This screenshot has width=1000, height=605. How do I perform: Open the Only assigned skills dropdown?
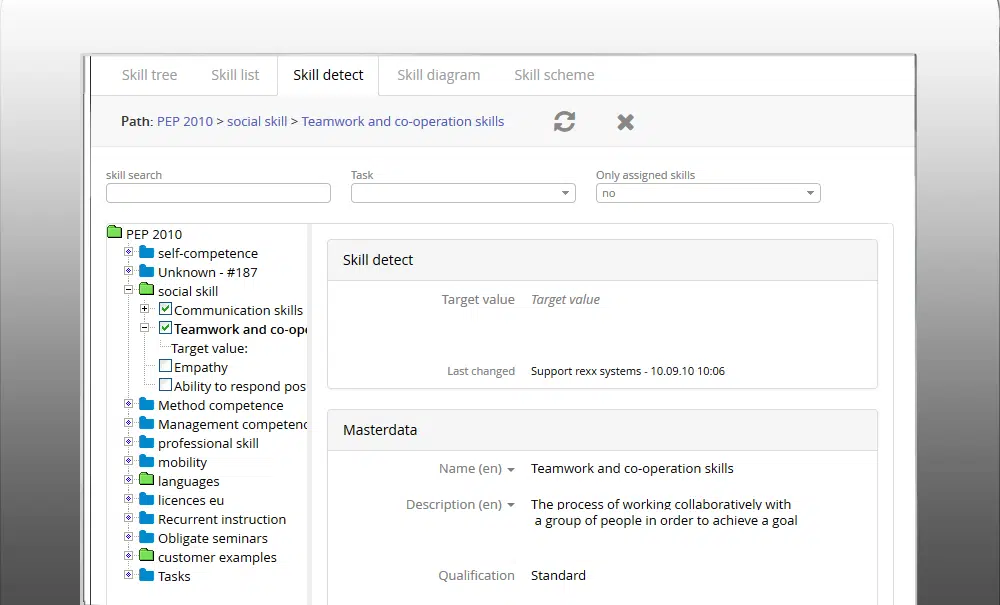coord(810,192)
